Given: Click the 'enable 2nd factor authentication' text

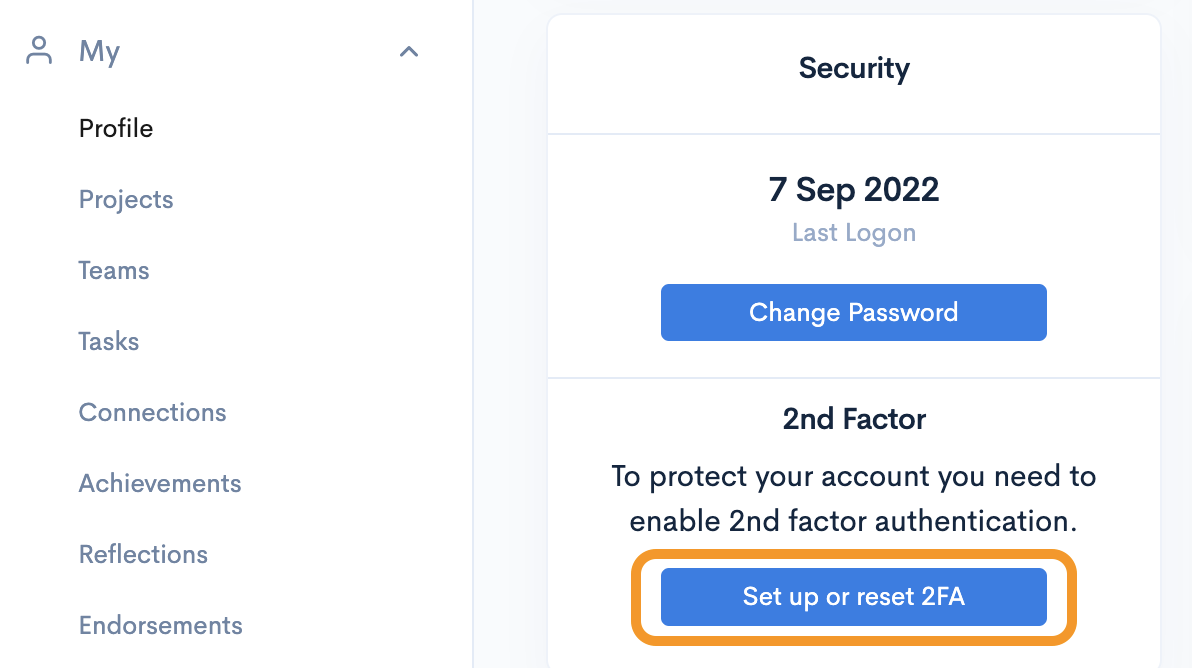Looking at the screenshot, I should [854, 521].
